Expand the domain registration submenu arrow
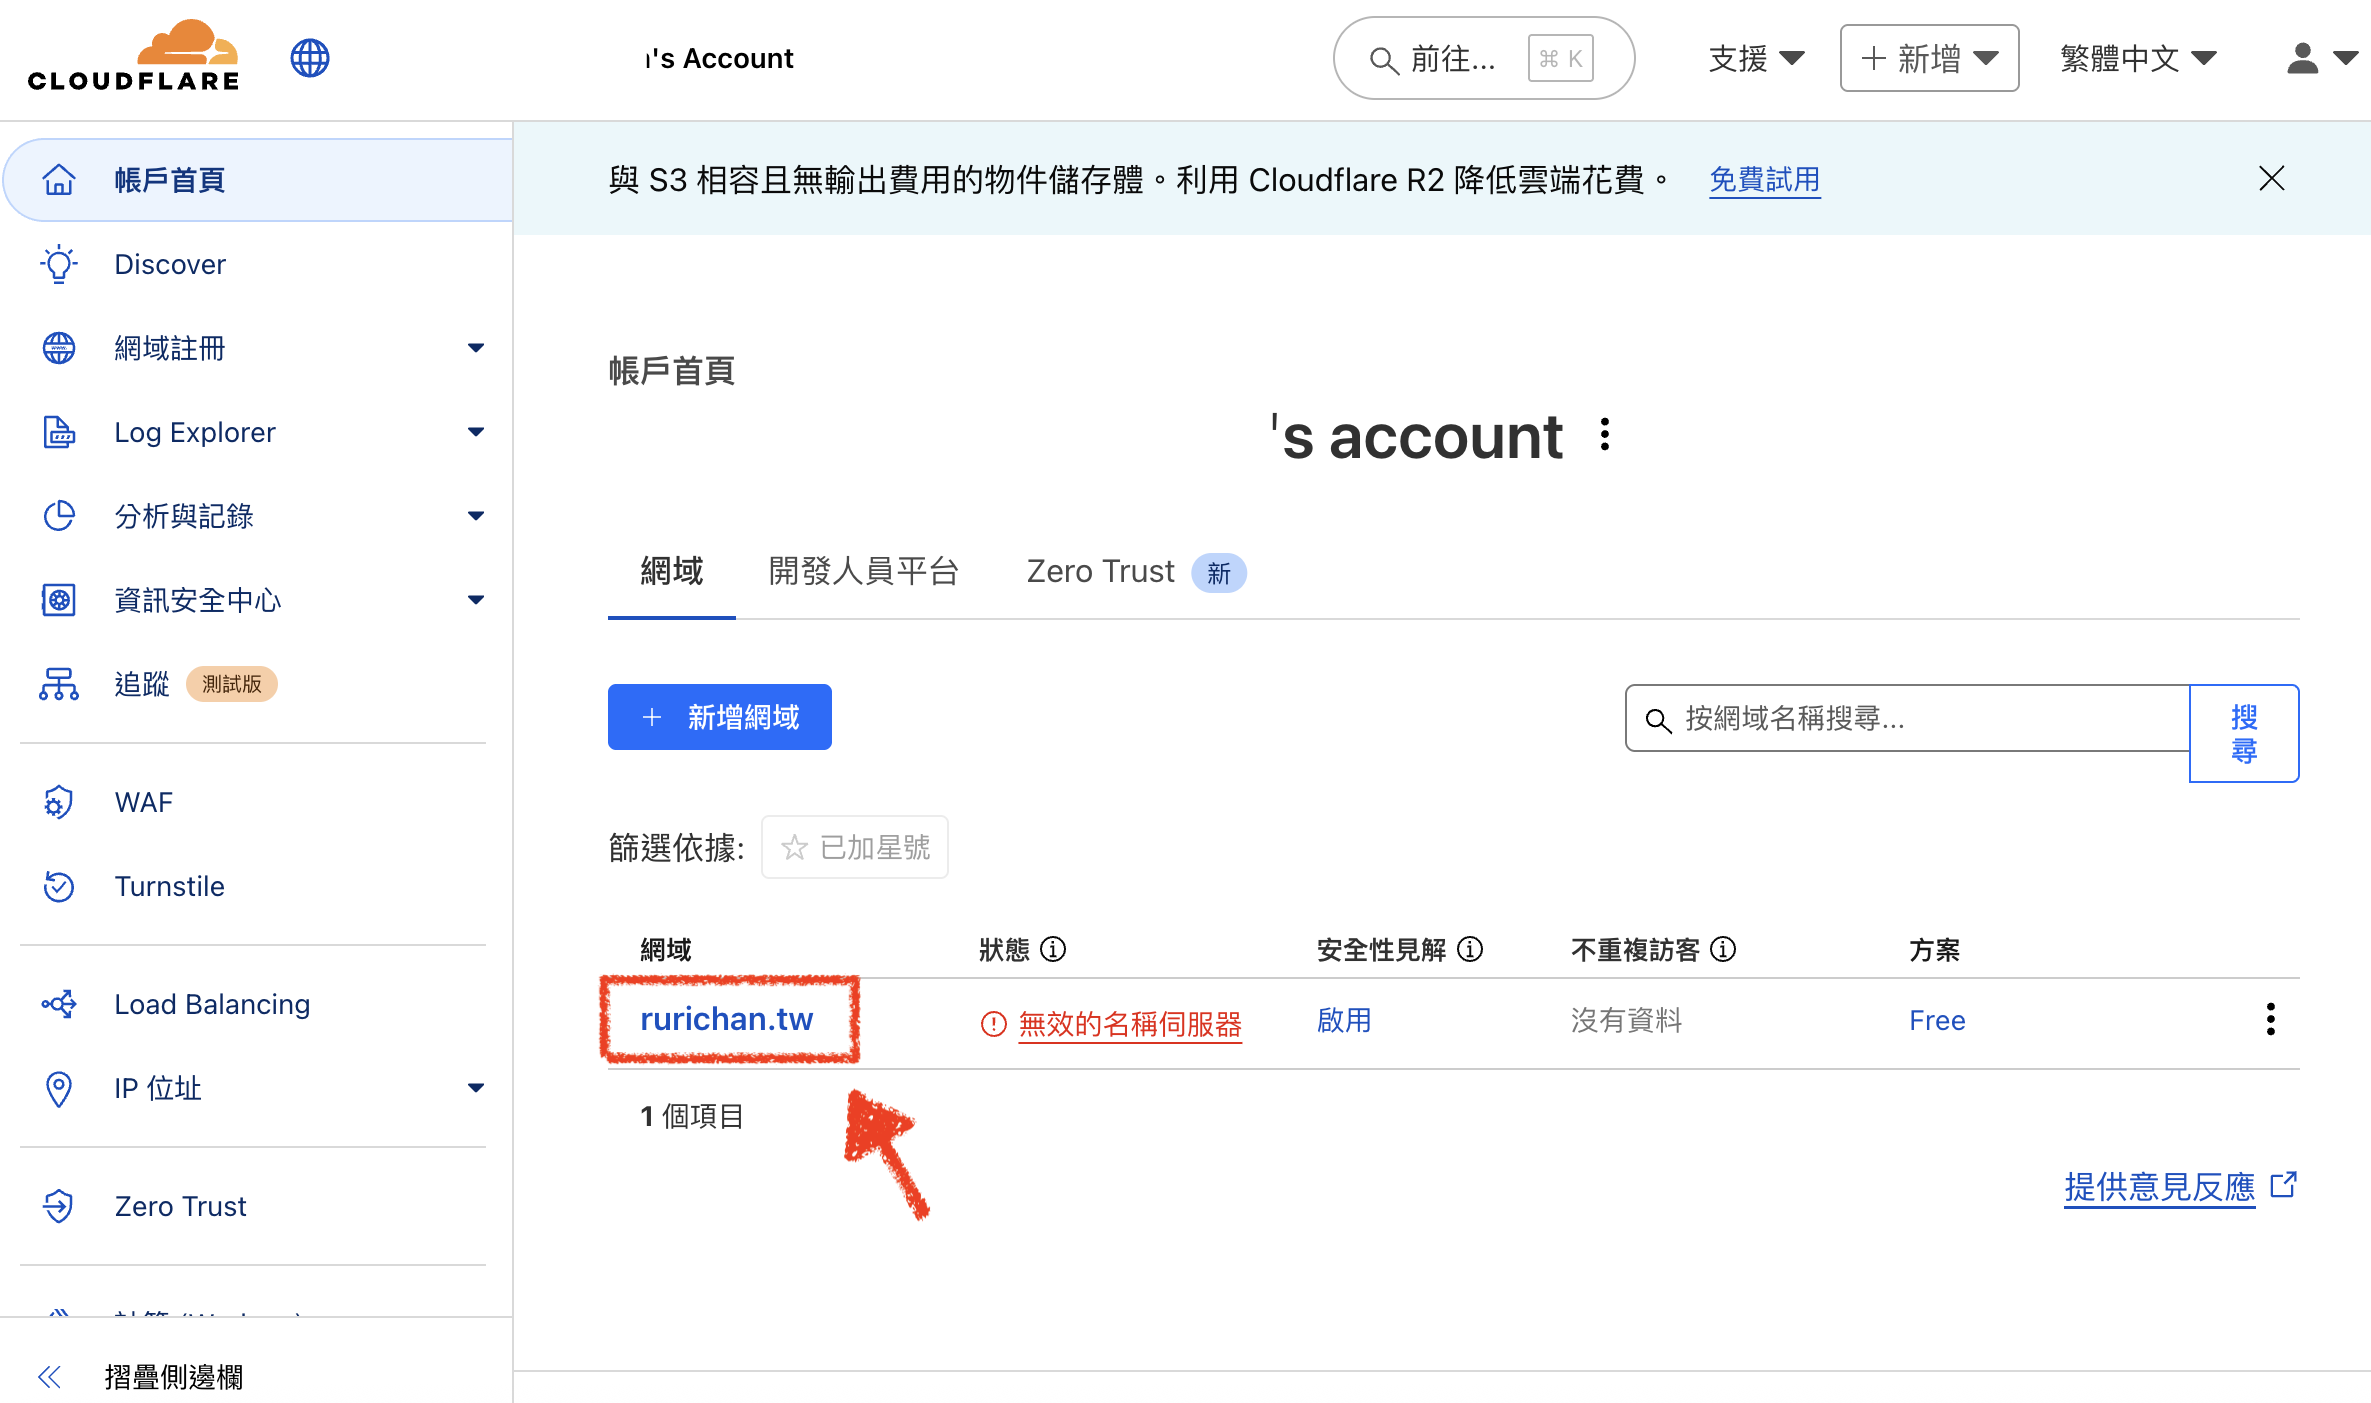The image size is (2371, 1403). [x=476, y=348]
